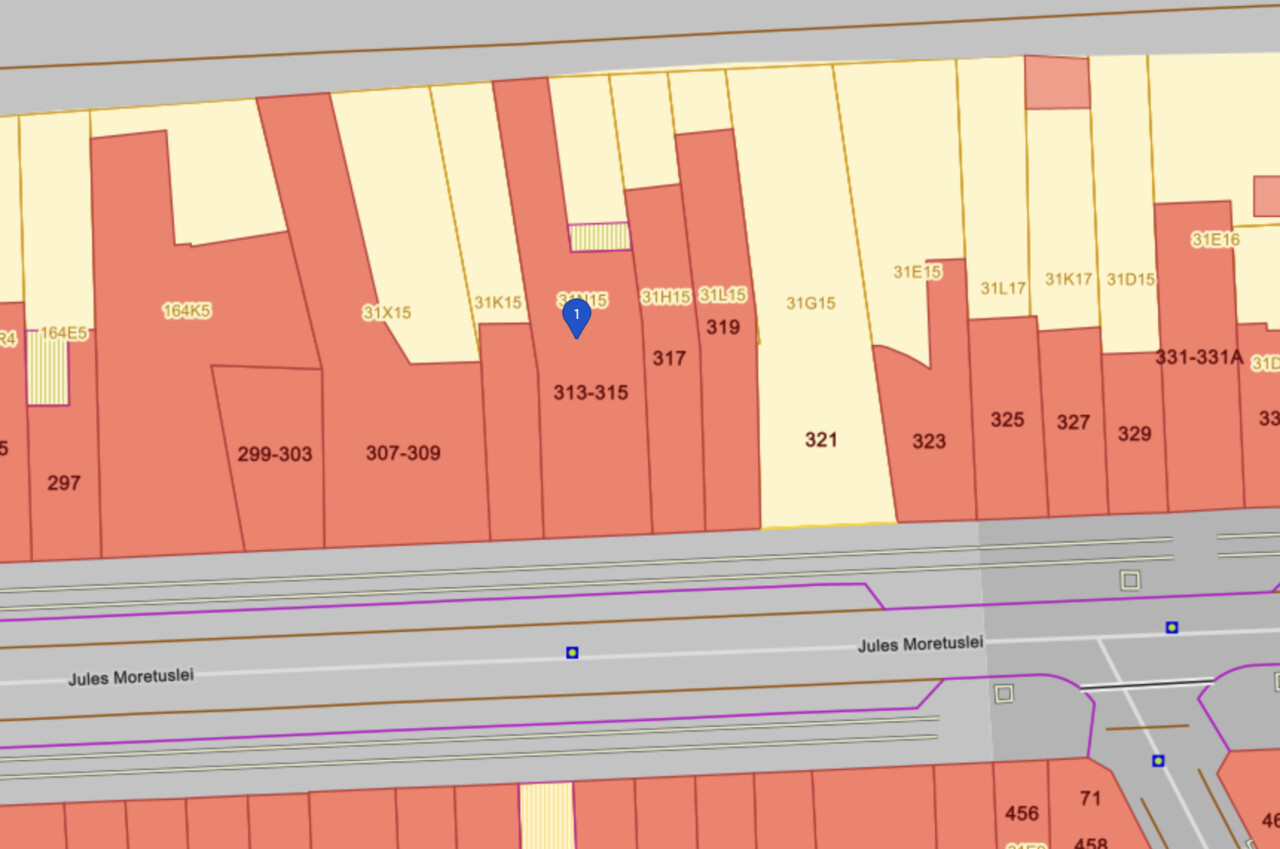Select building number 456 south of the street

(x=1021, y=813)
